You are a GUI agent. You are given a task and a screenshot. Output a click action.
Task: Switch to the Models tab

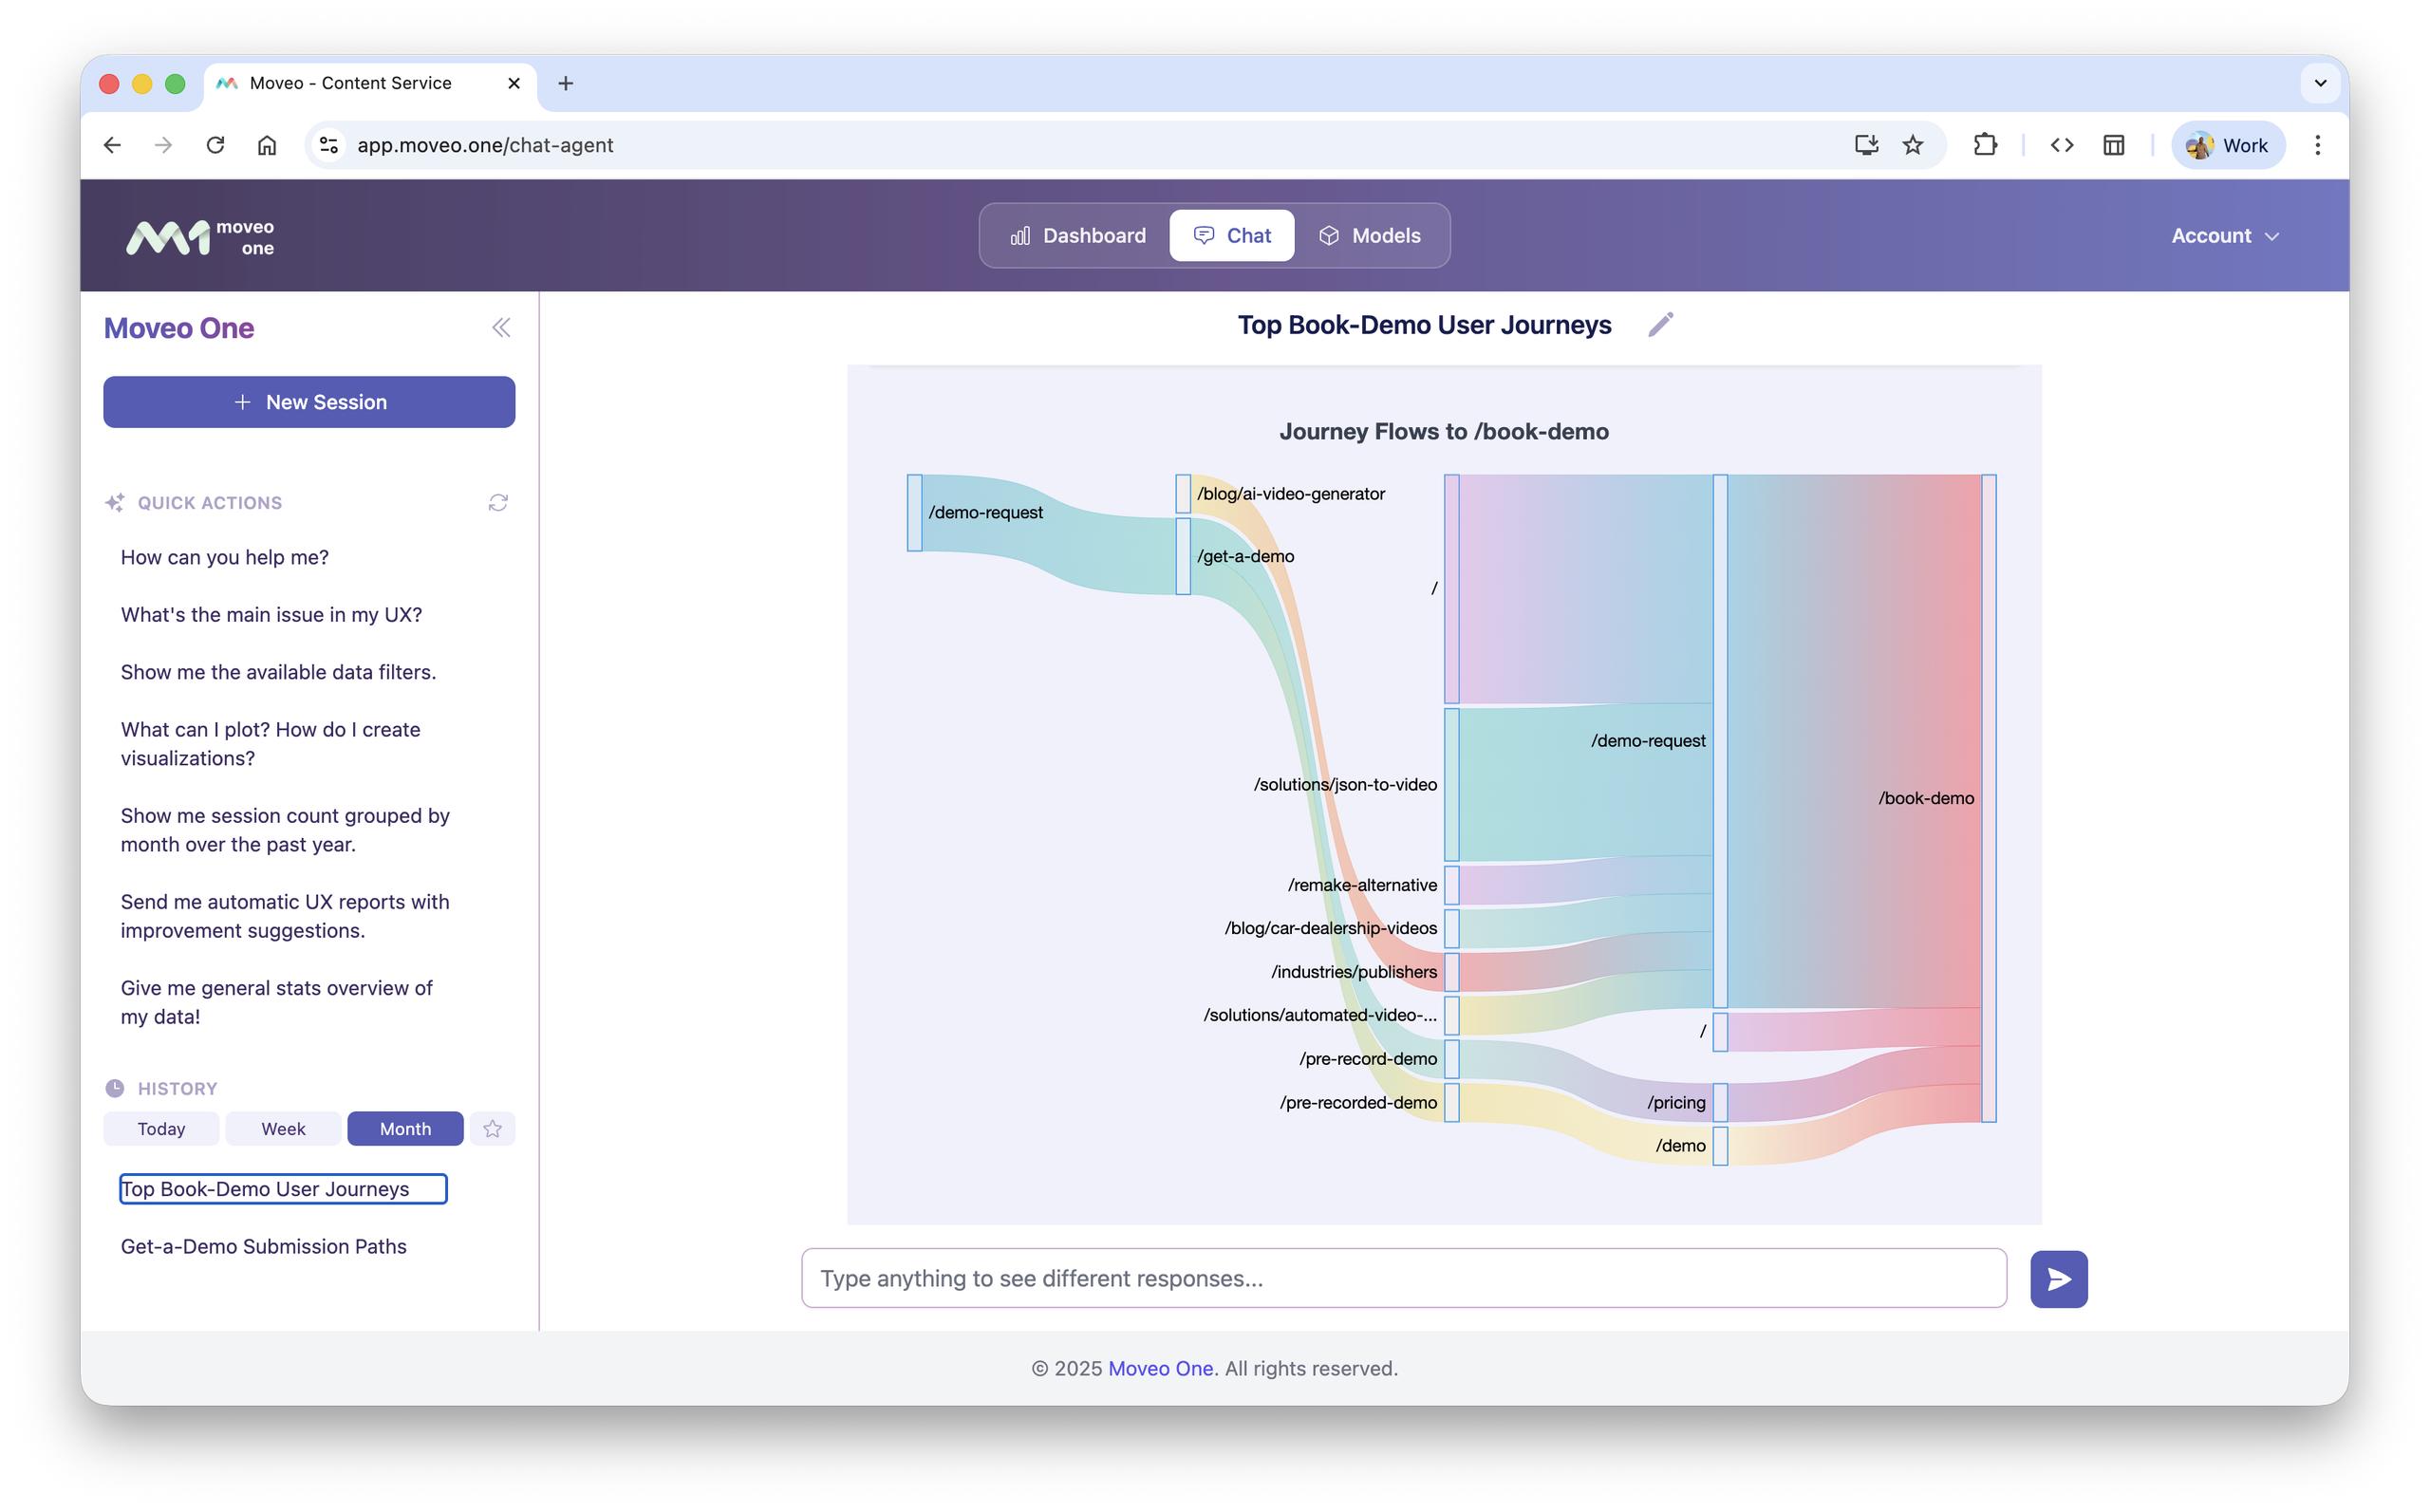click(1369, 236)
